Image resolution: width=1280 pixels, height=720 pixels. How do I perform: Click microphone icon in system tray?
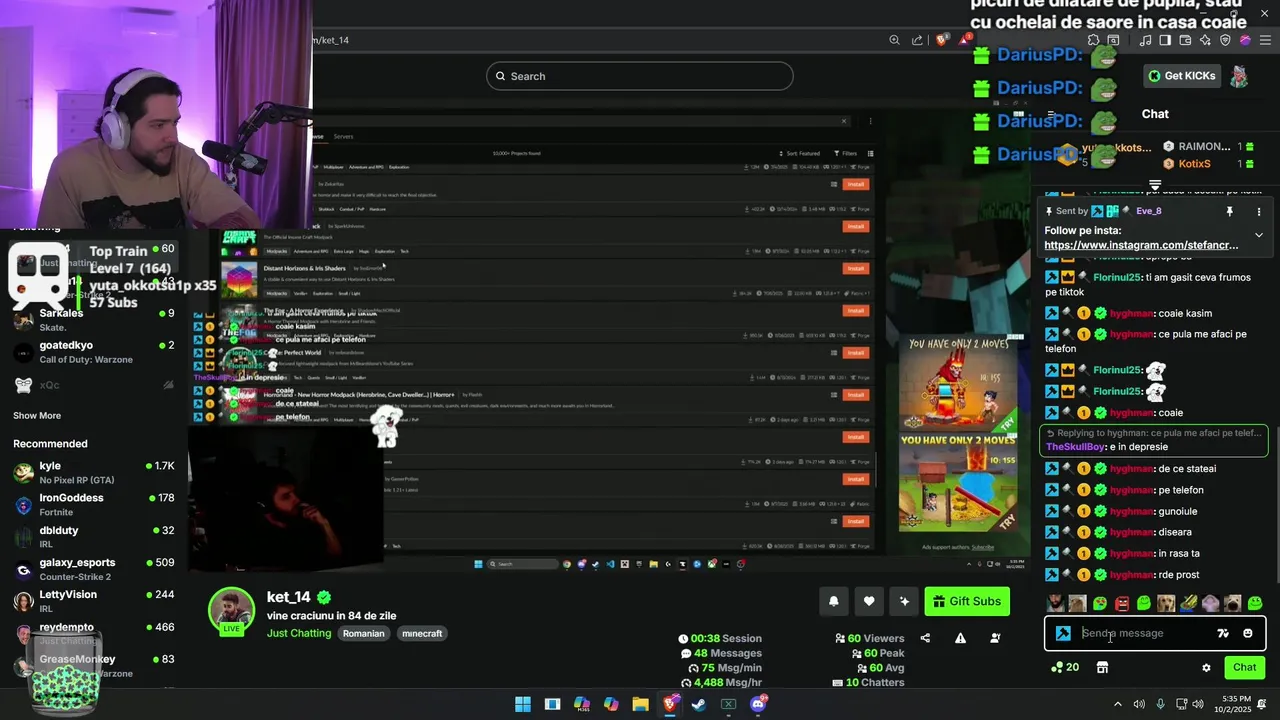point(1160,704)
